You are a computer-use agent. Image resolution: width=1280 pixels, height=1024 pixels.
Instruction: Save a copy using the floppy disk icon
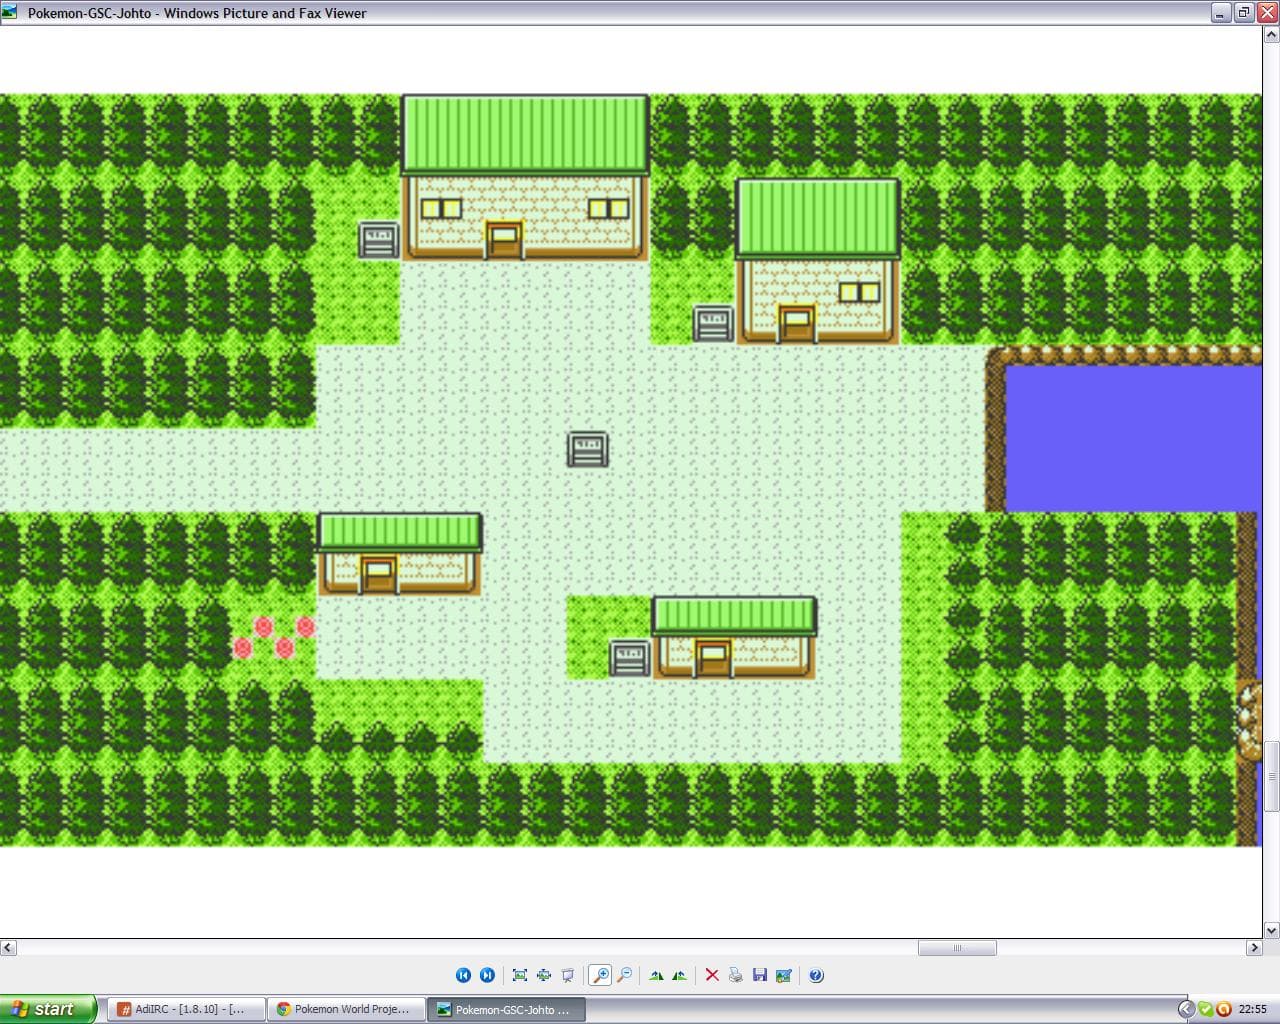[x=760, y=975]
